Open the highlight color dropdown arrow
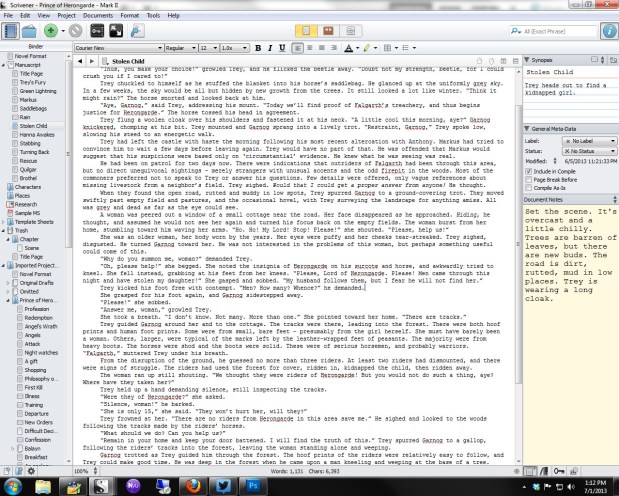 tap(375, 48)
